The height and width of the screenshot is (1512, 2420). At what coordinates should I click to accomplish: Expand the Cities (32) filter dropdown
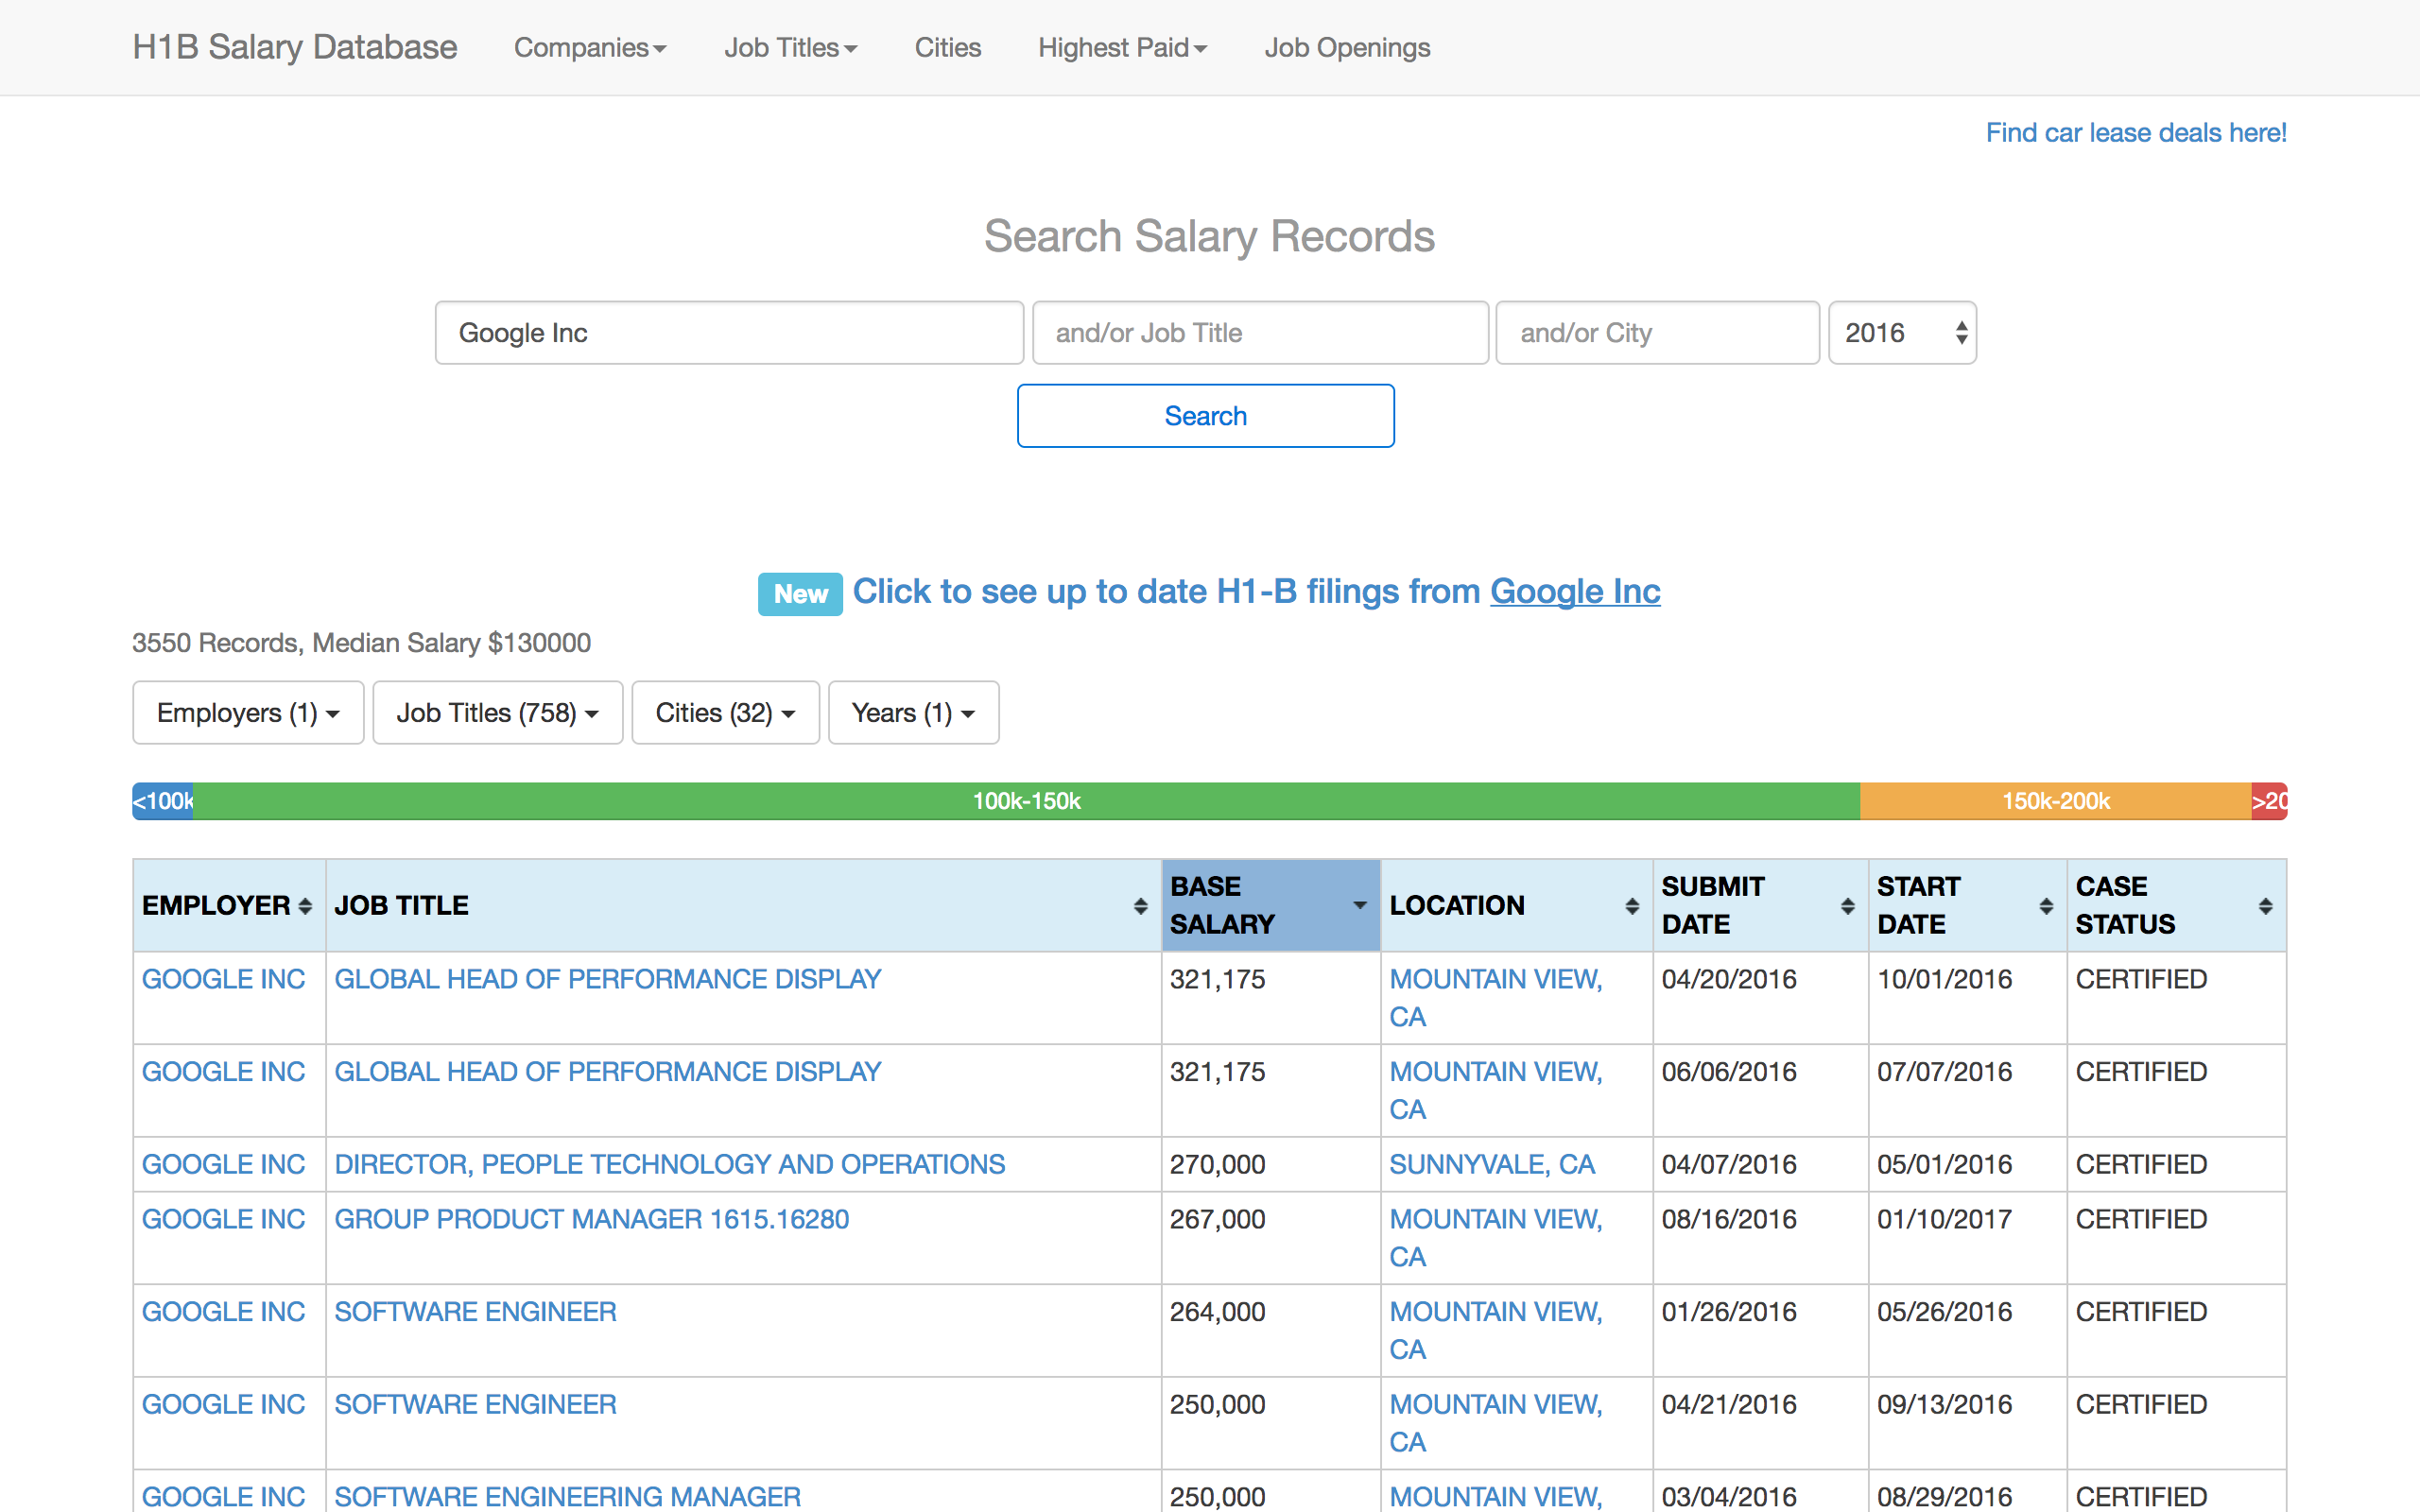(x=726, y=713)
